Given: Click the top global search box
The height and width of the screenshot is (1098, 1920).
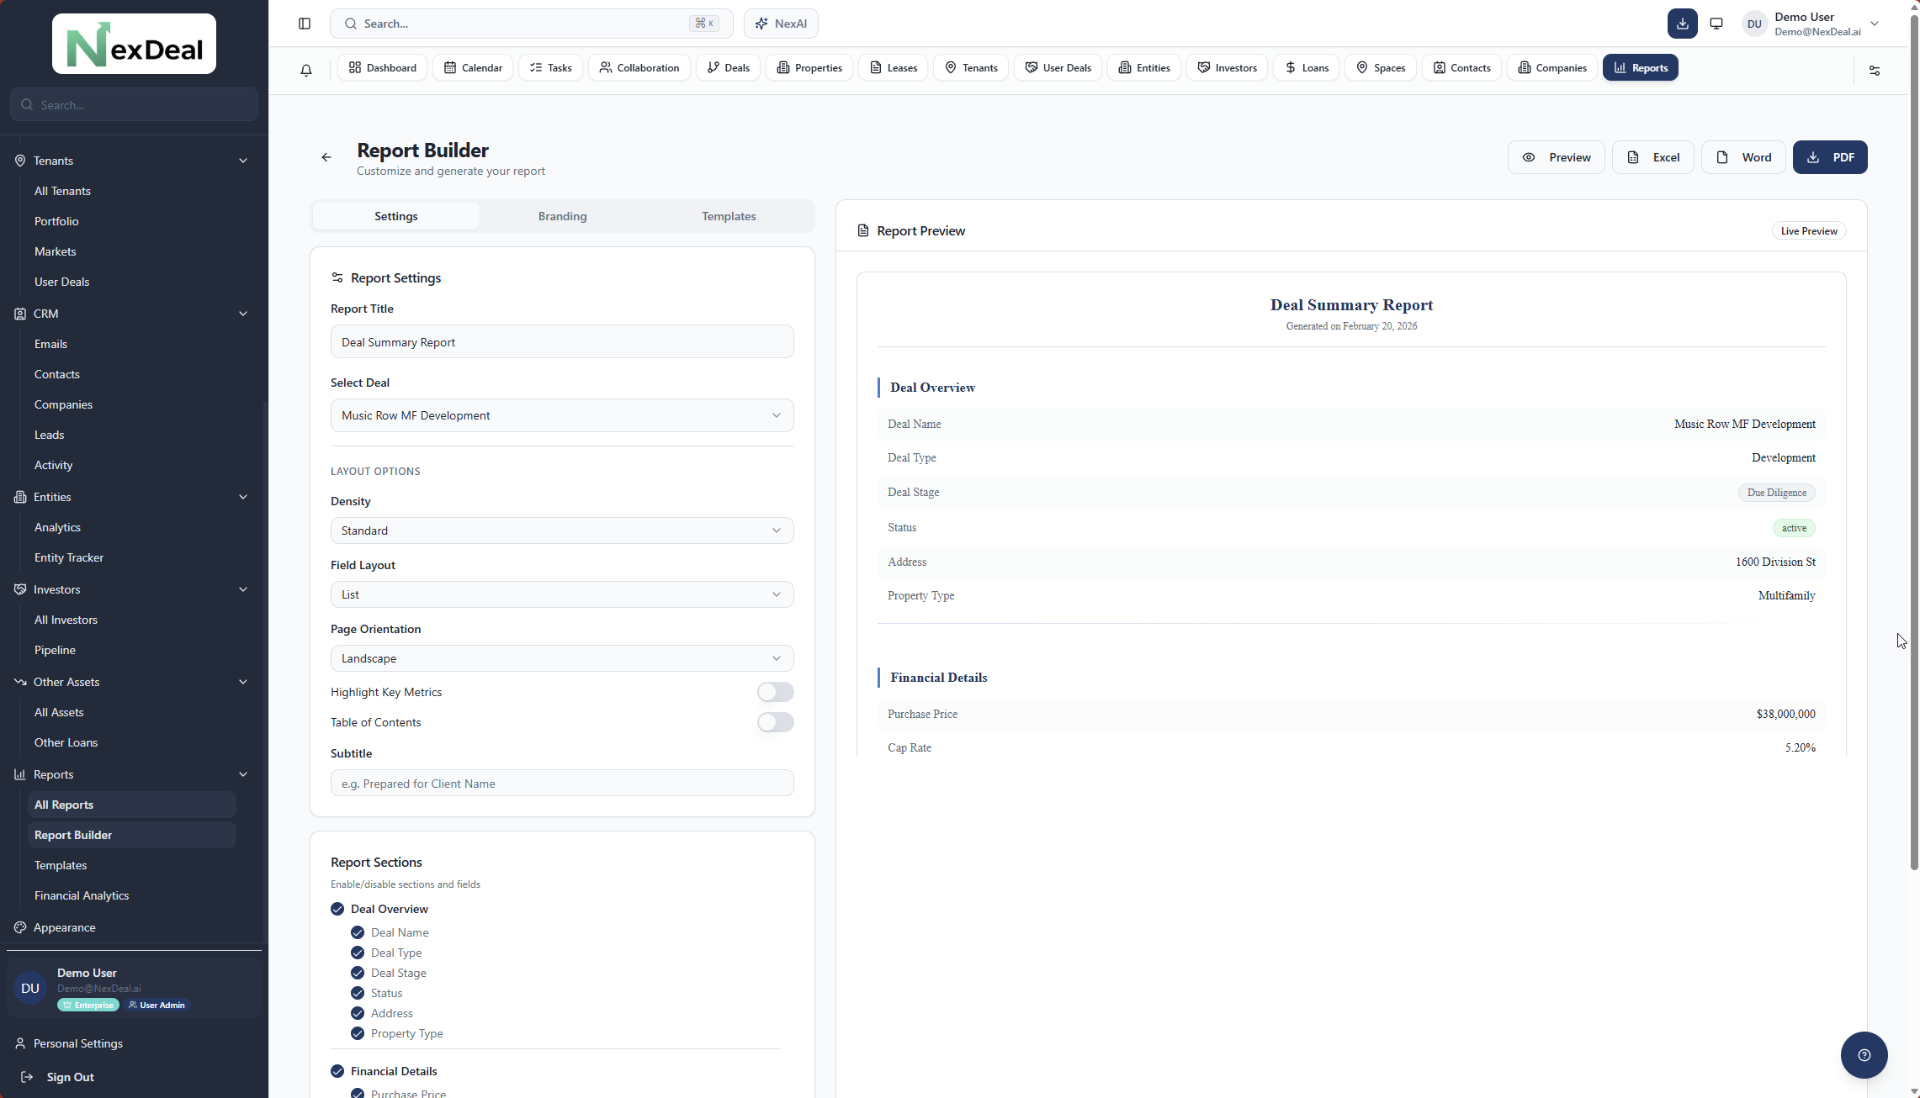Looking at the screenshot, I should click(x=532, y=23).
